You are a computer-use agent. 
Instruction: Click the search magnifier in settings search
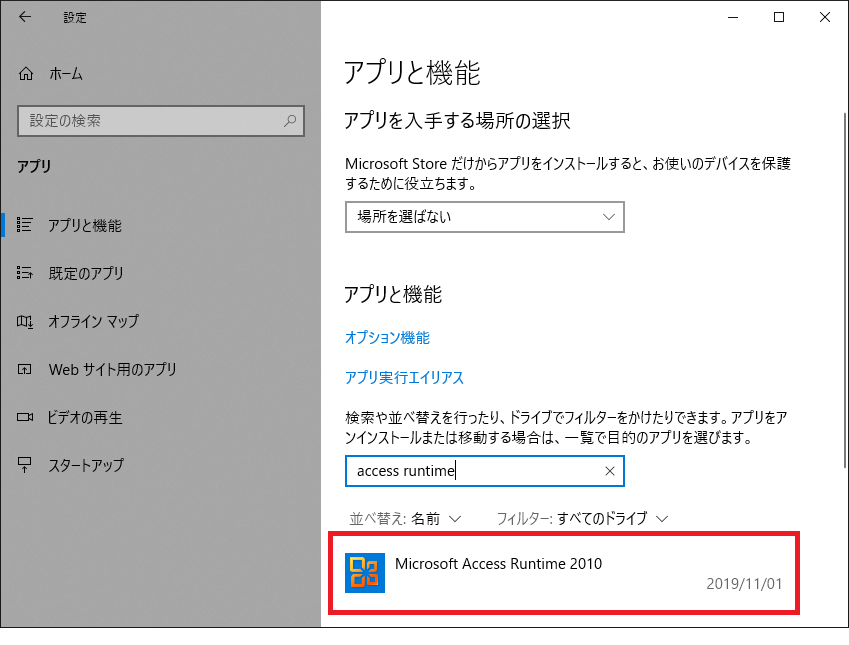tap(290, 121)
